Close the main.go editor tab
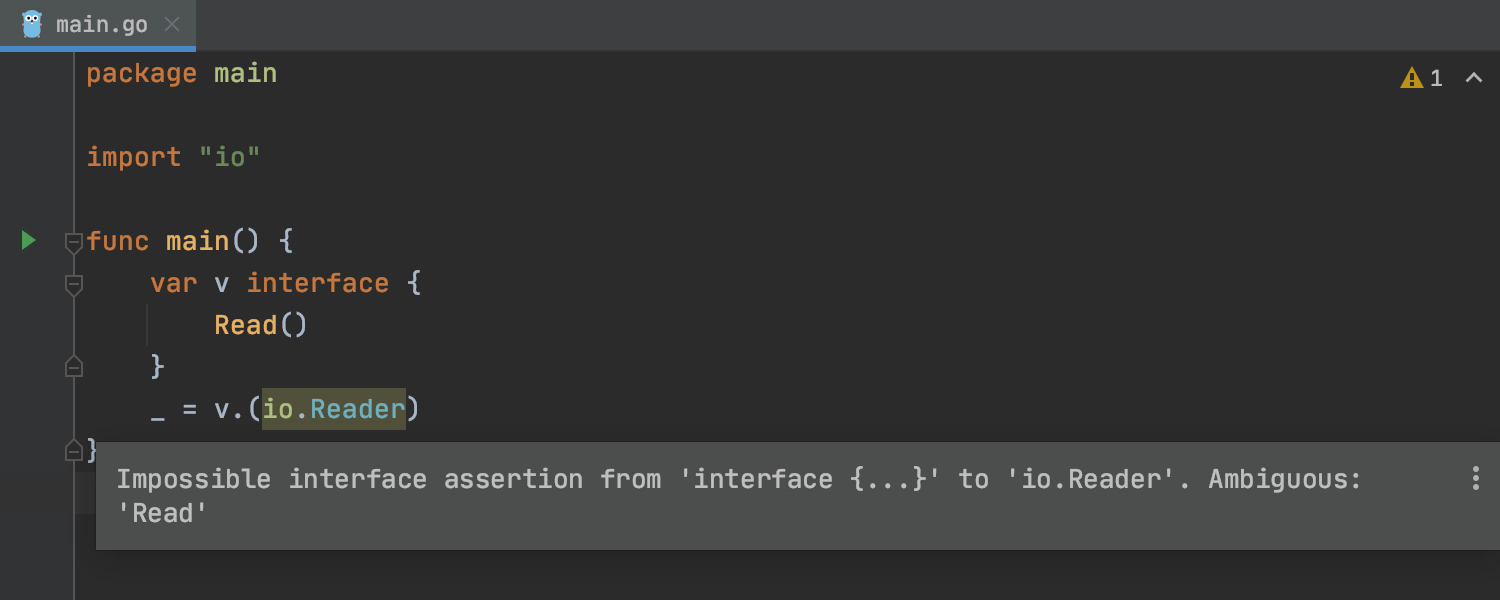Screen dimensions: 1500x600 pos(172,24)
